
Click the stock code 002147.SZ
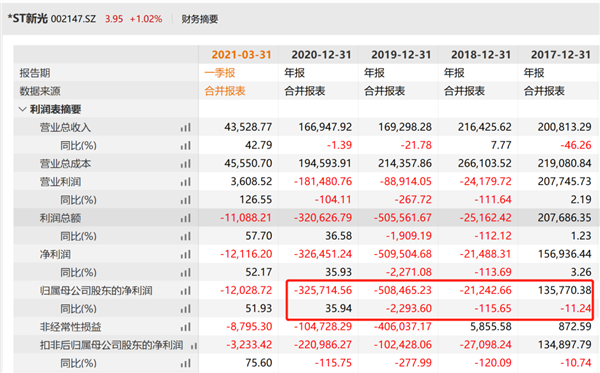pos(73,19)
